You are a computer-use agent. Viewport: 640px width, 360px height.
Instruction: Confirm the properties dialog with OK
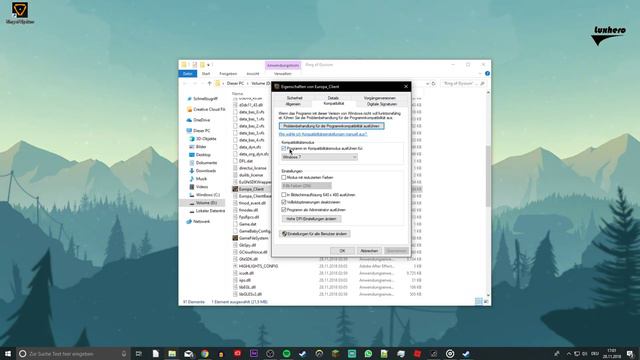coord(342,251)
